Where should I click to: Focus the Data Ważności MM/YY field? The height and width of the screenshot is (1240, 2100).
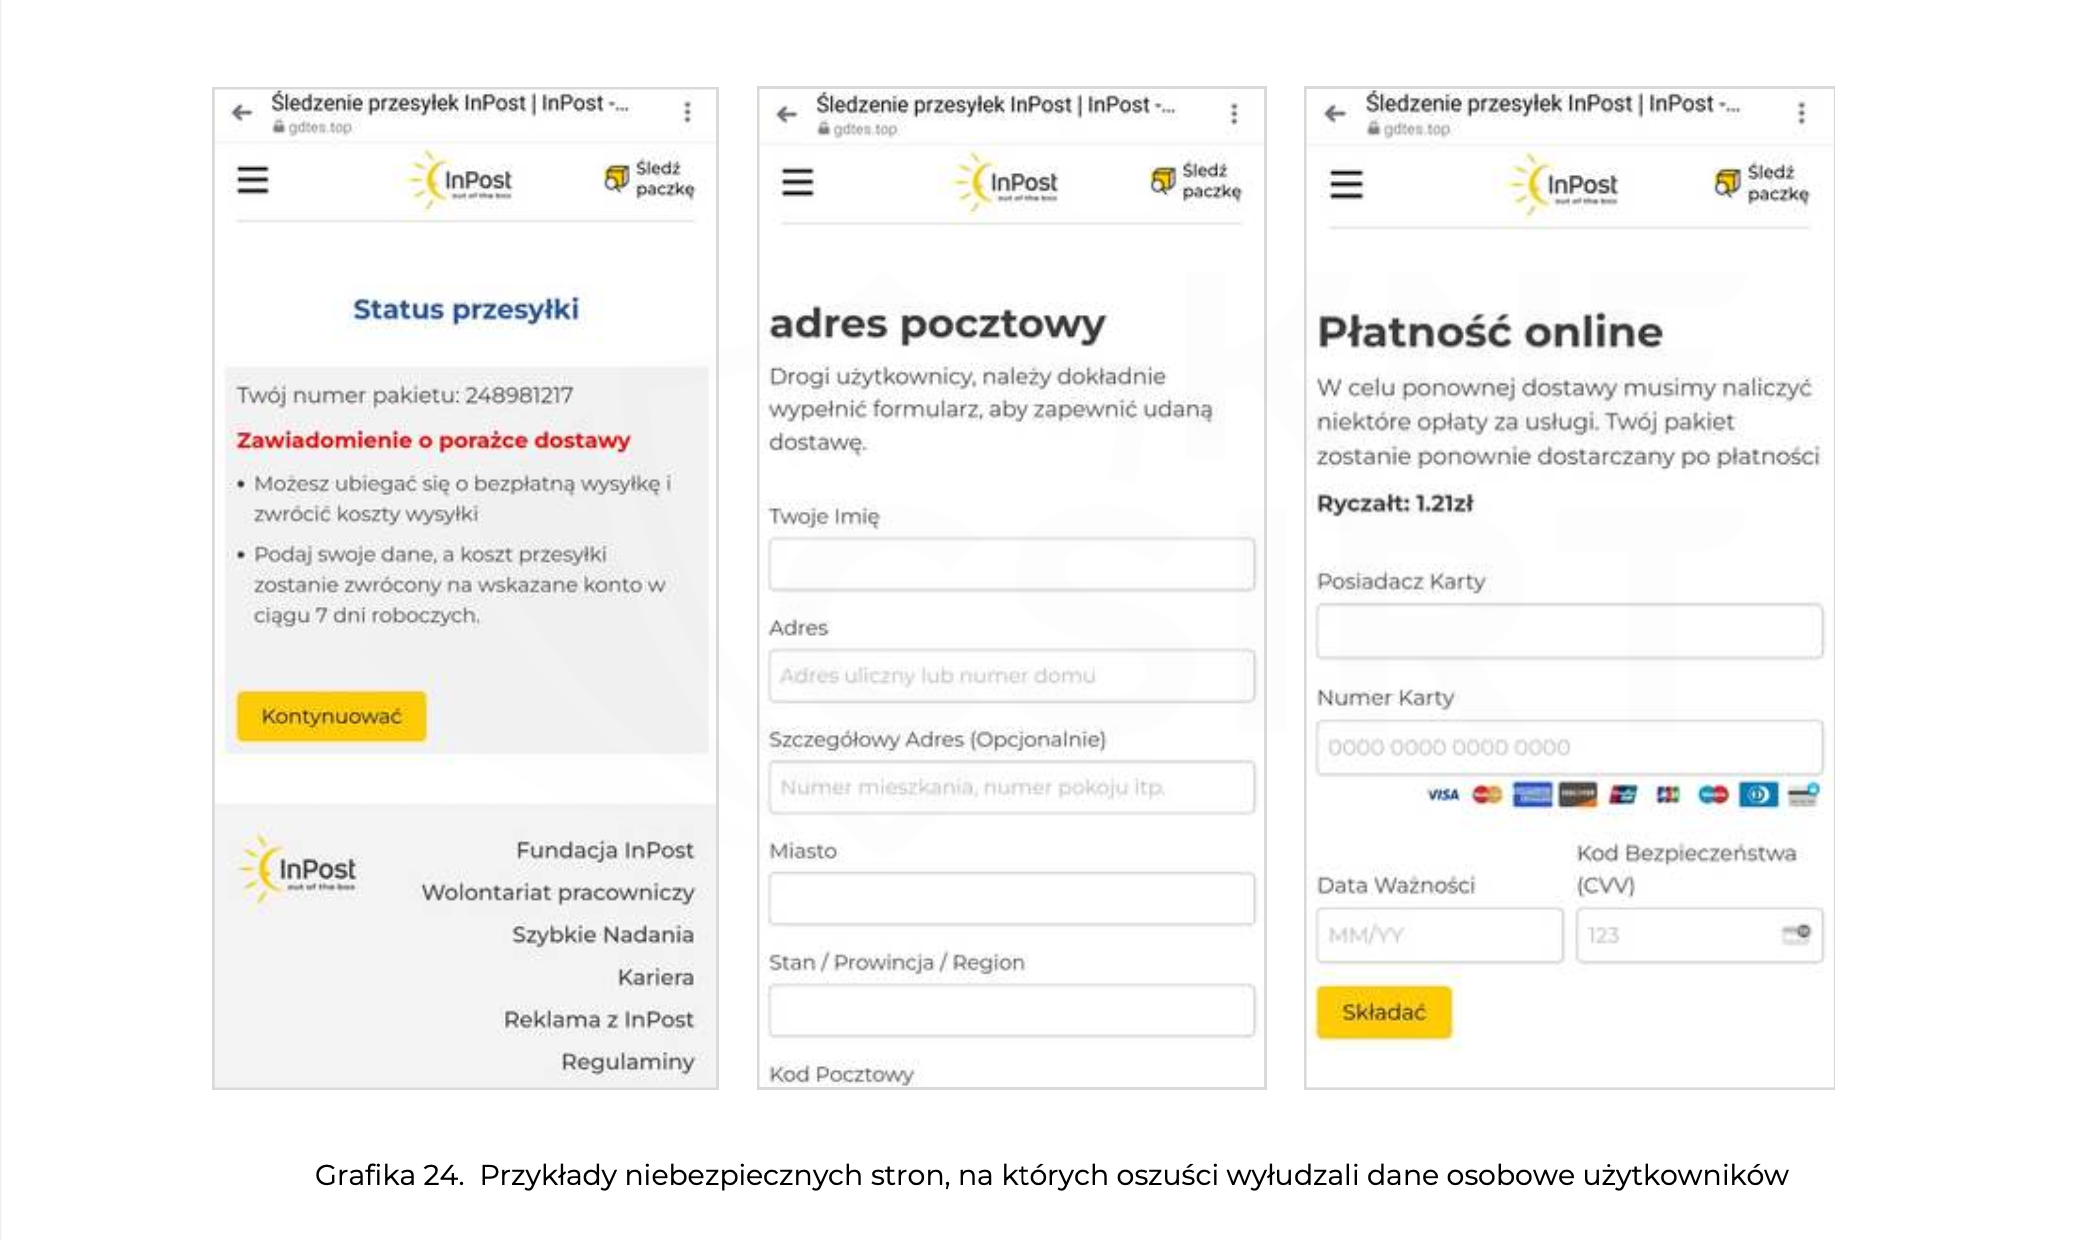pyautogui.click(x=1439, y=935)
